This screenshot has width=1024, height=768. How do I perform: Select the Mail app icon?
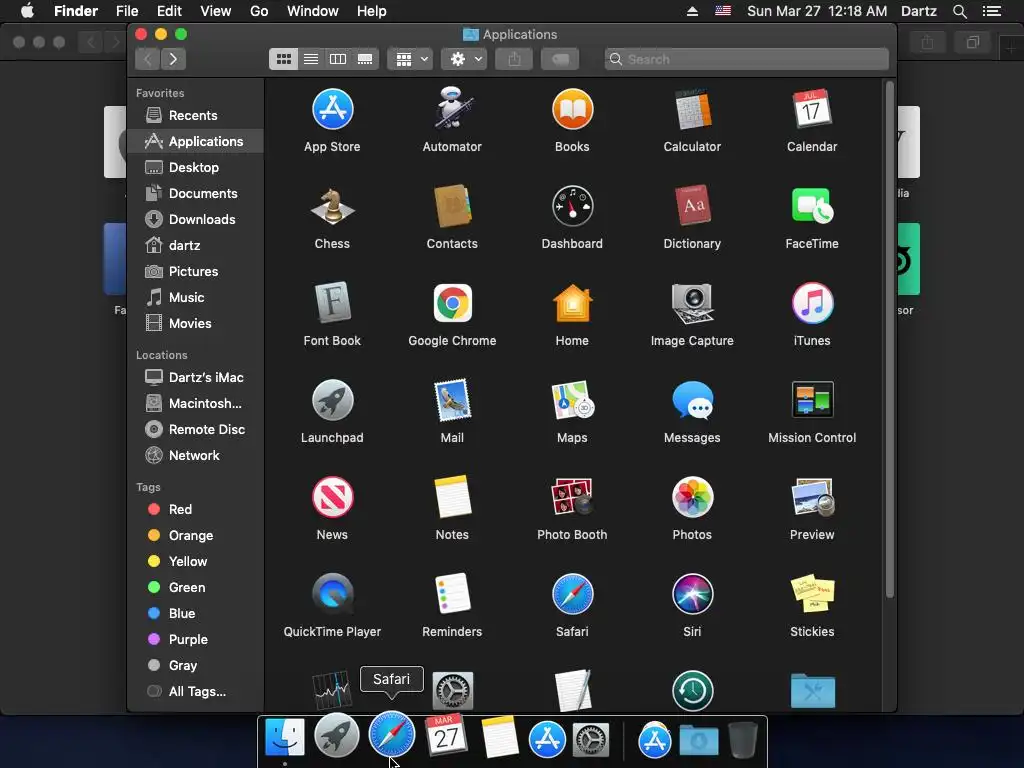click(452, 400)
